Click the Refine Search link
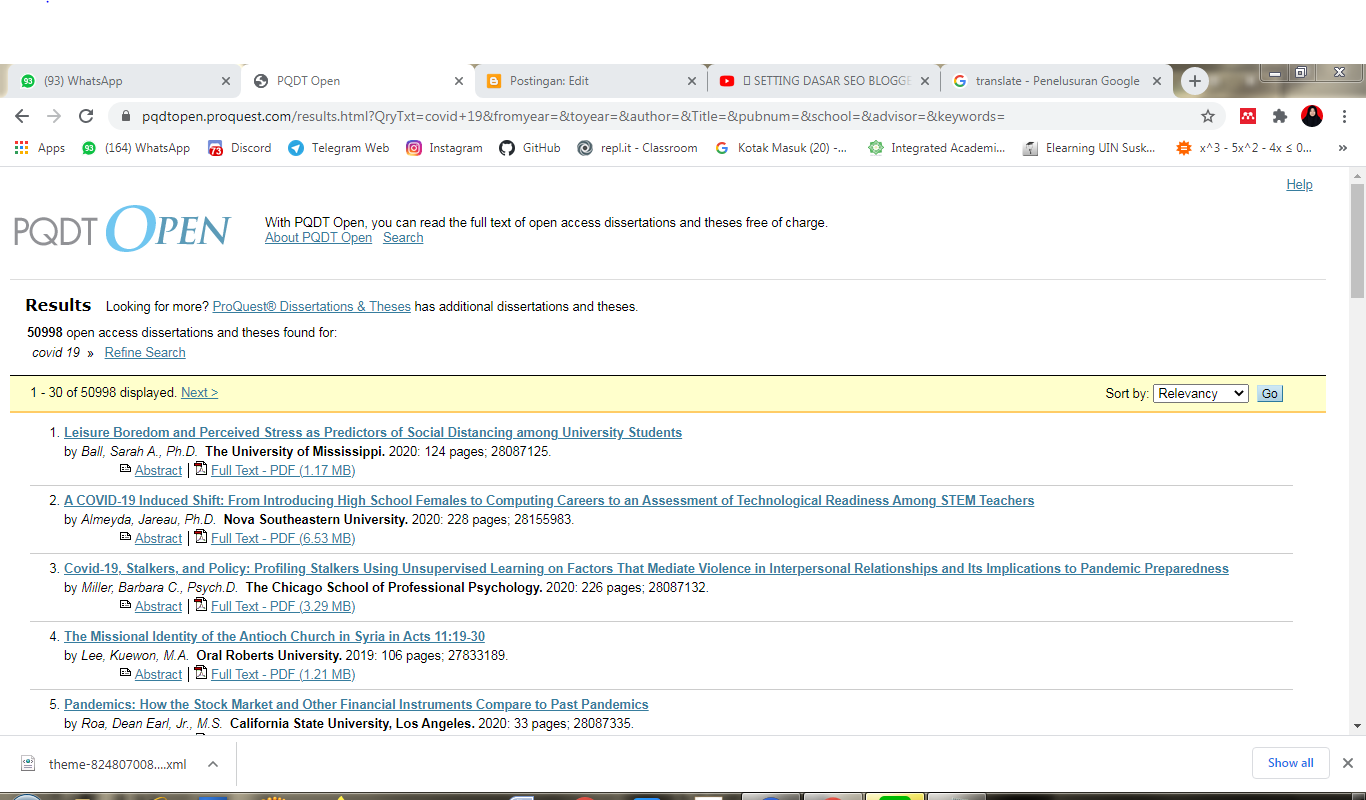The width and height of the screenshot is (1366, 800). [x=145, y=353]
